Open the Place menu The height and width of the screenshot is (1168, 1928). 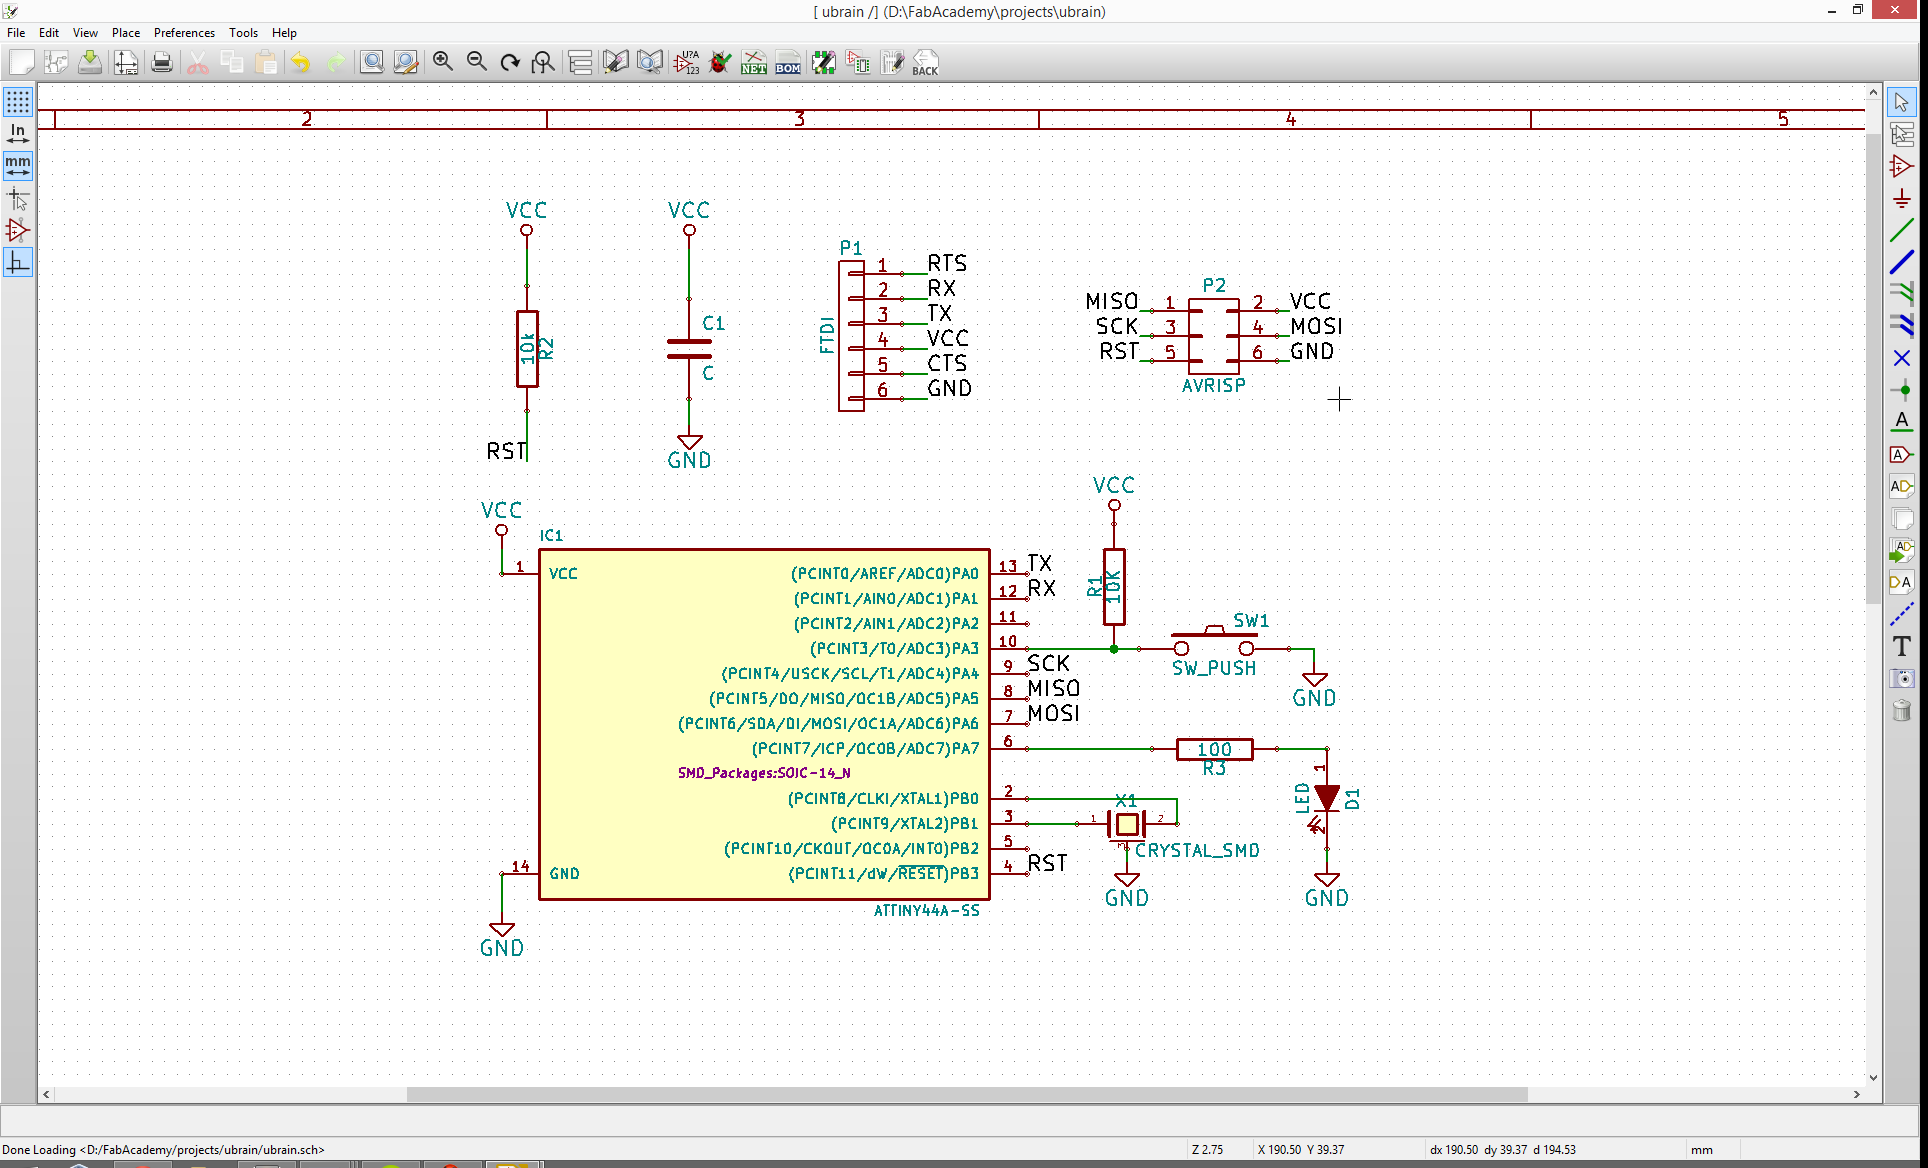(x=126, y=33)
